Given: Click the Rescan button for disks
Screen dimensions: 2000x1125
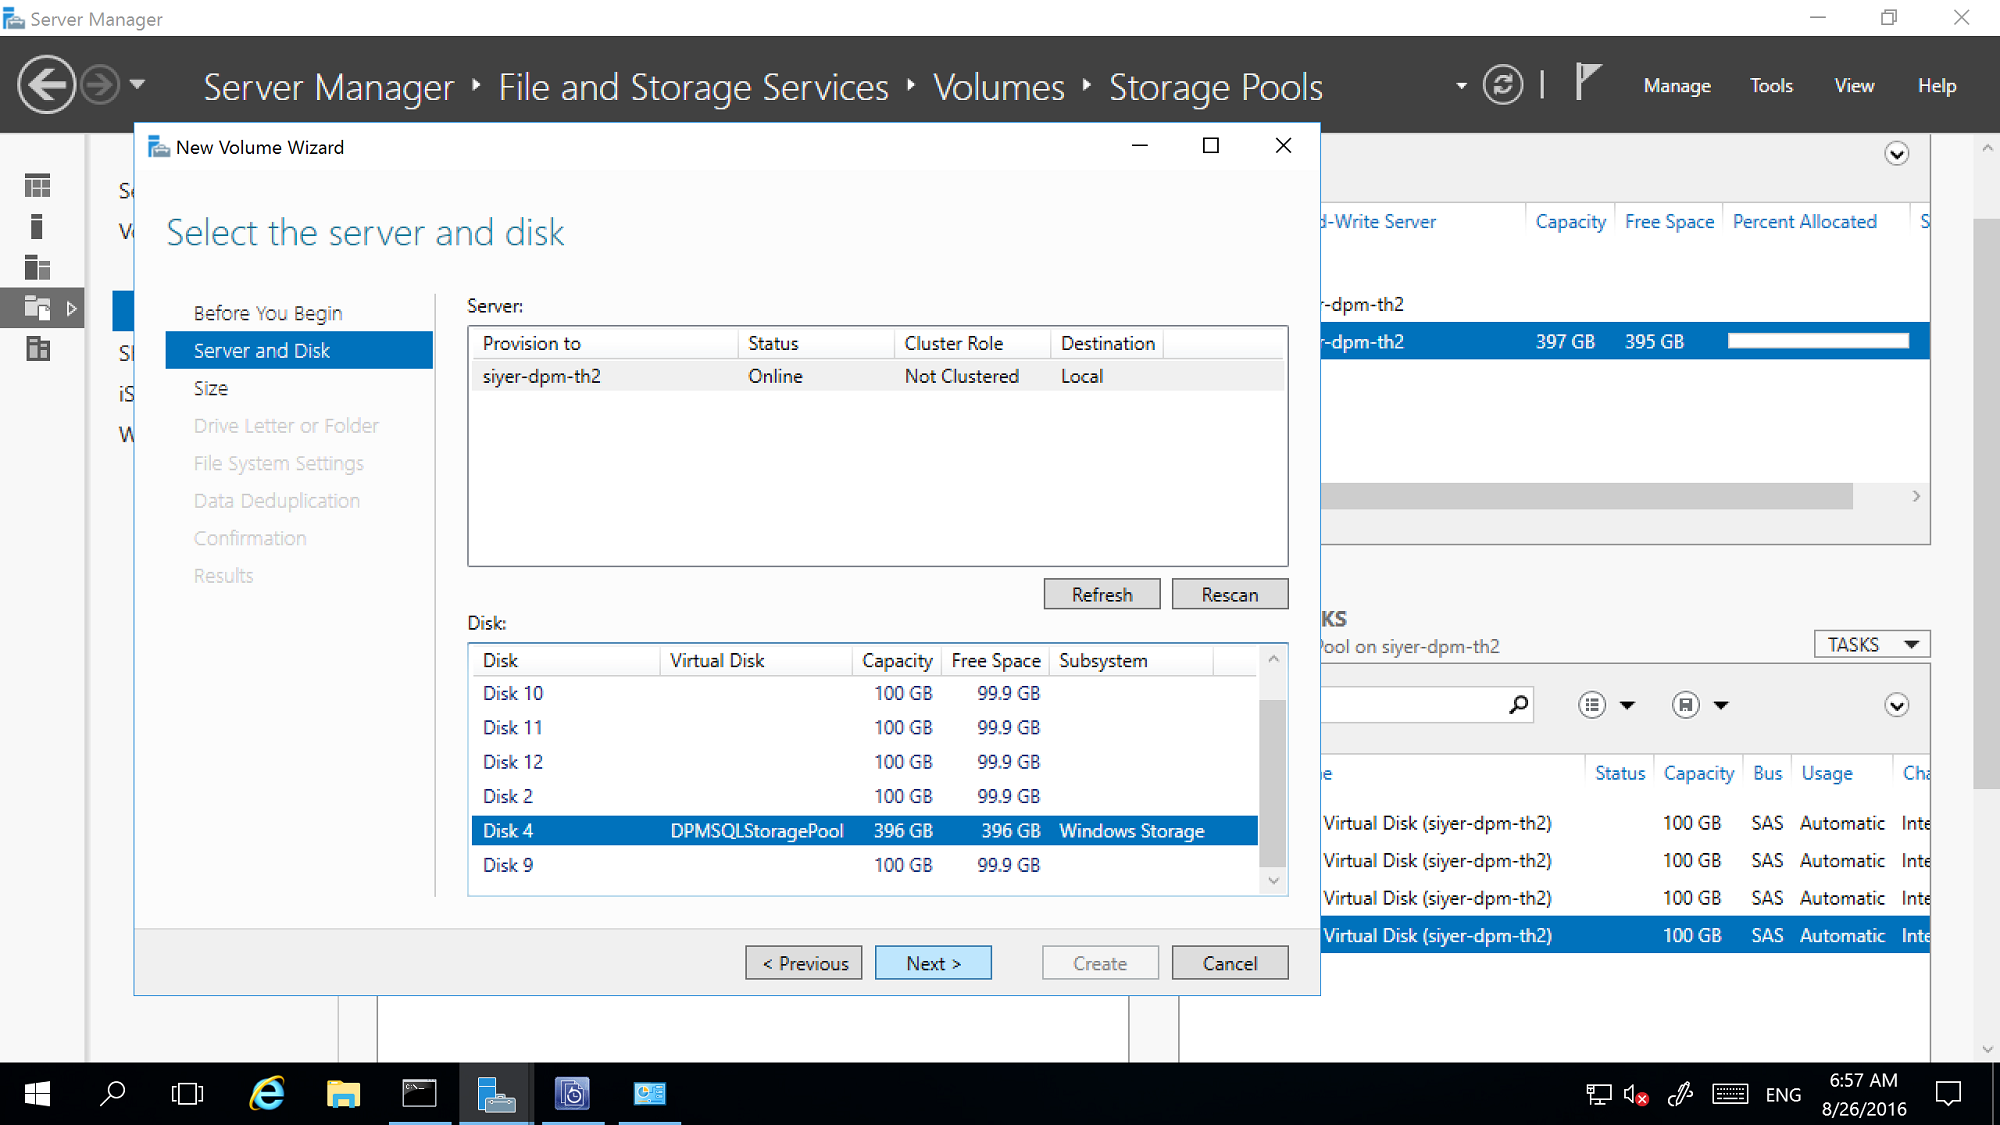Looking at the screenshot, I should click(1228, 593).
